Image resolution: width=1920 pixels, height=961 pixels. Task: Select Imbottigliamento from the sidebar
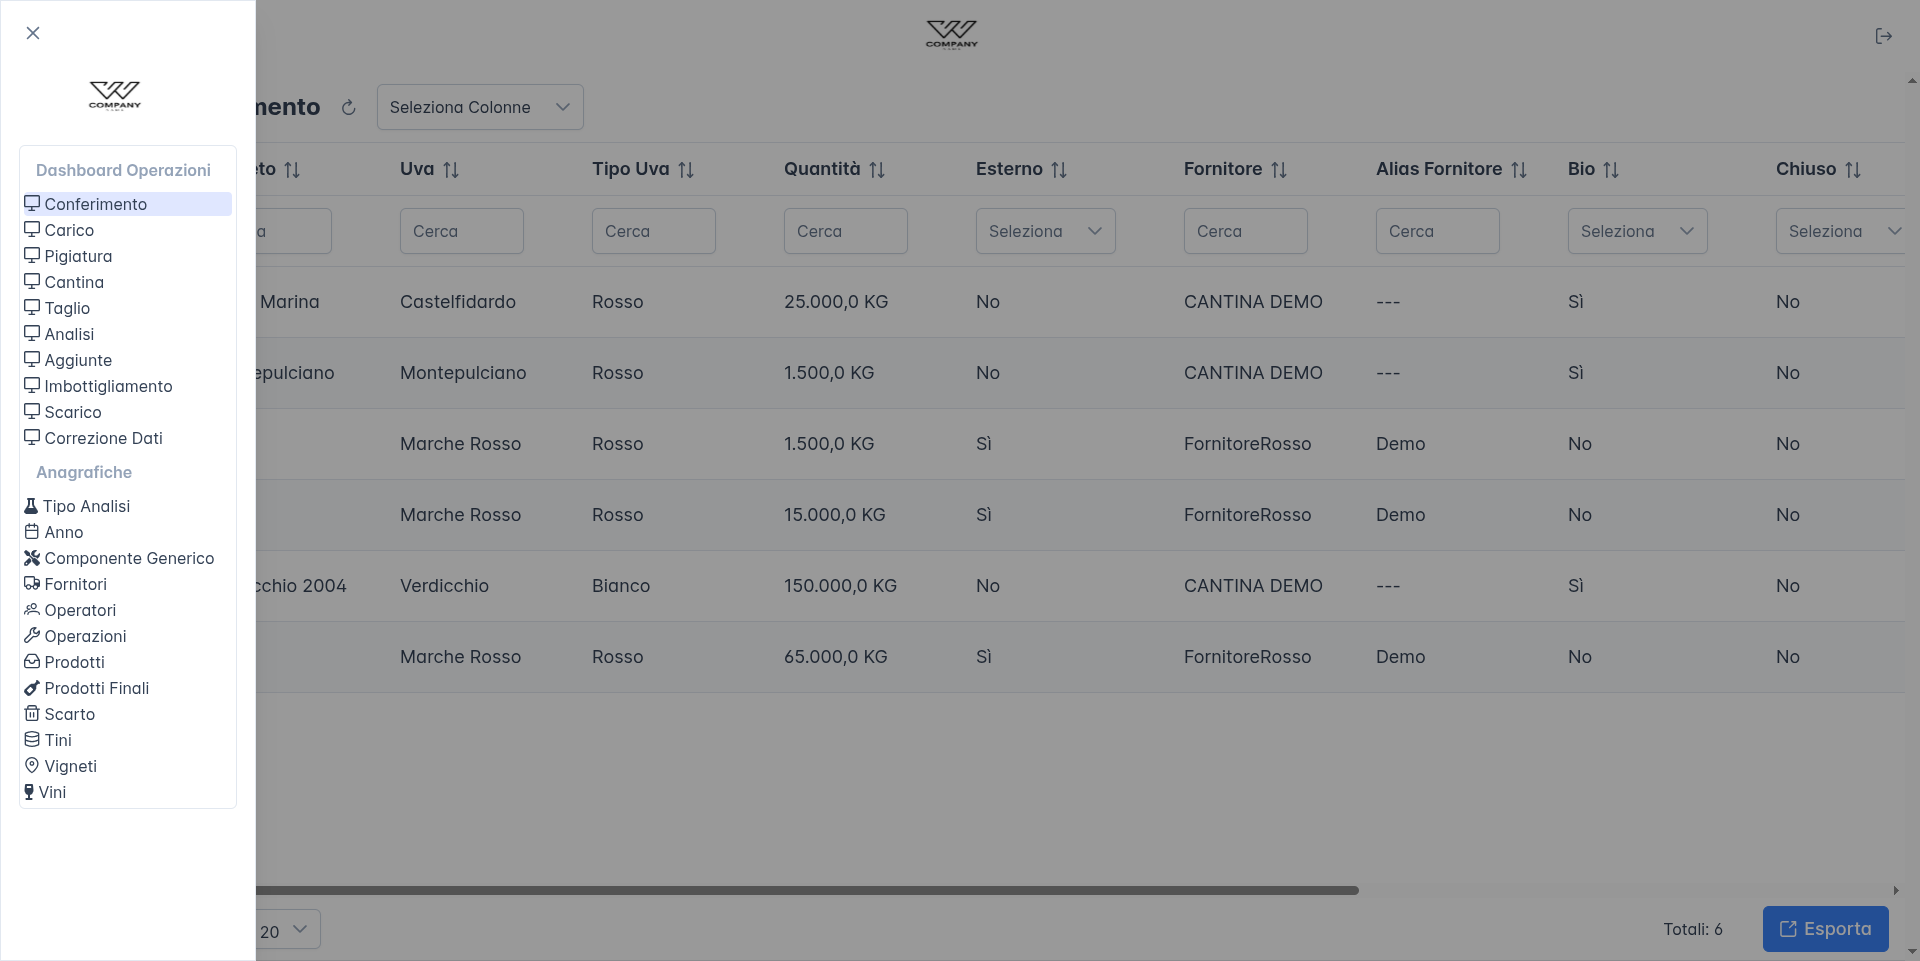(108, 386)
